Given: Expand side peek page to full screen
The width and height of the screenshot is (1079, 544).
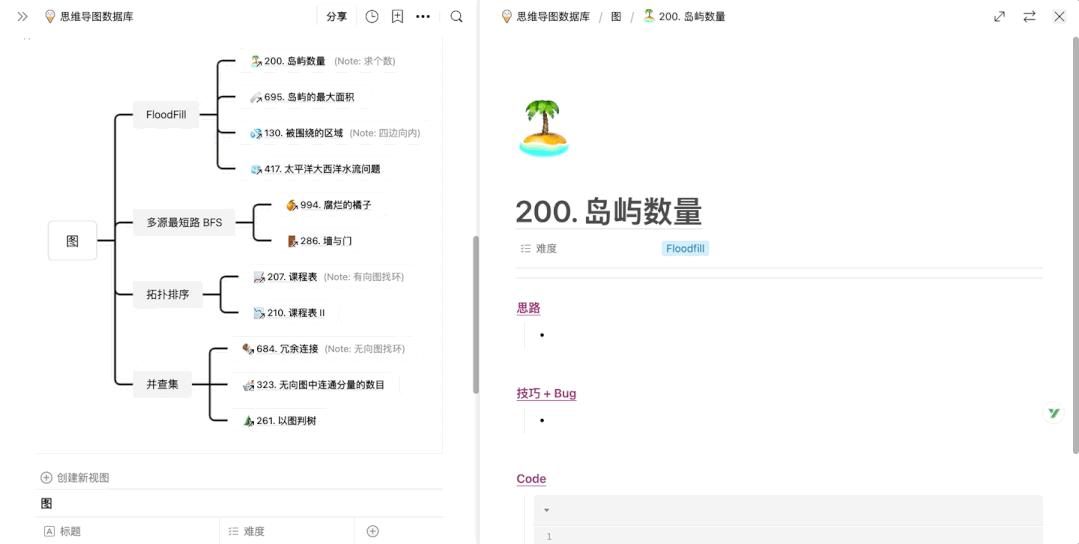Looking at the screenshot, I should [999, 16].
